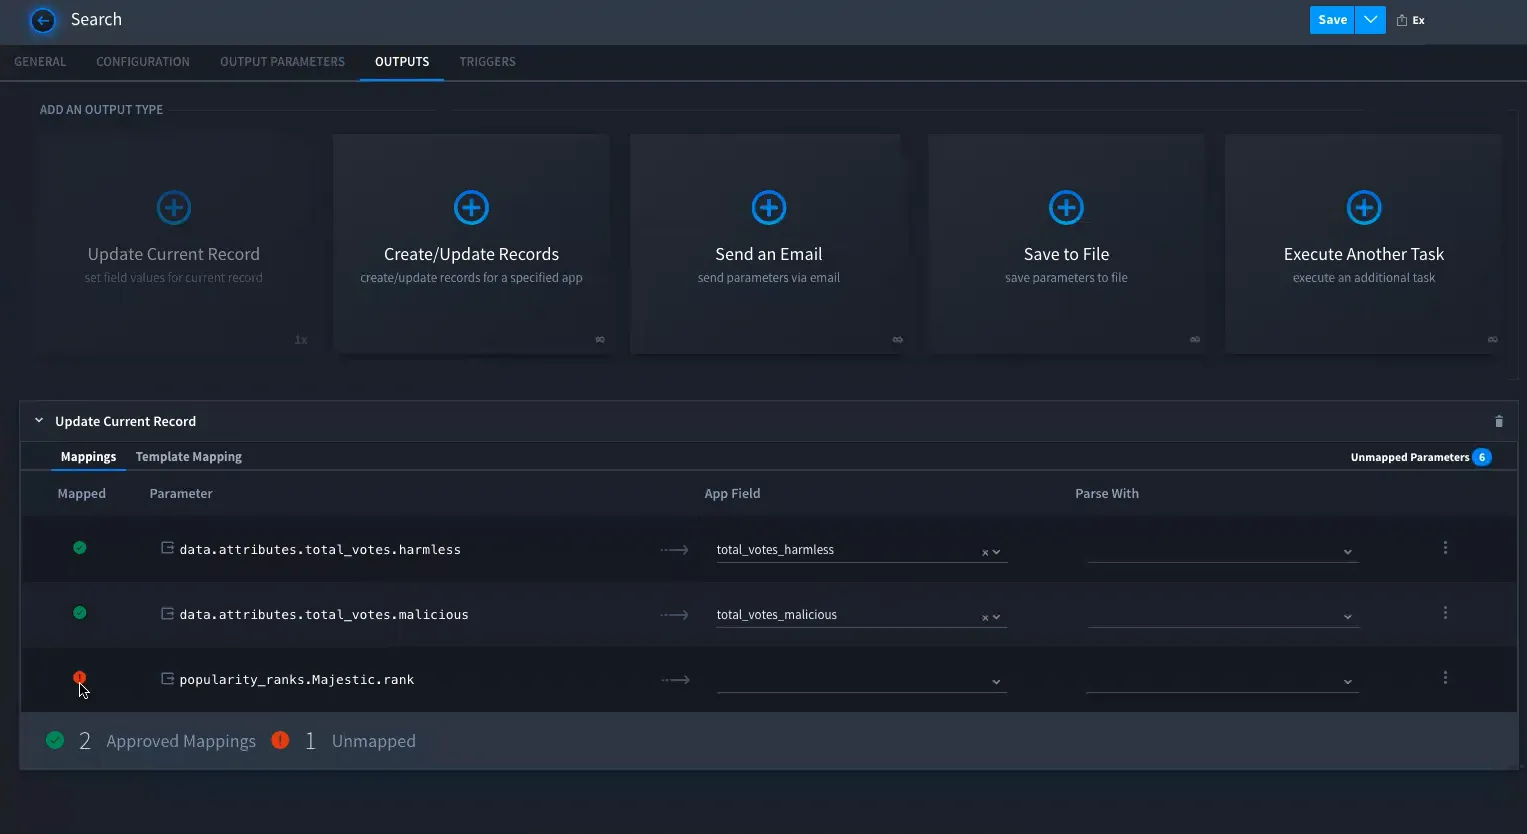Viewport: 1527px width, 834px height.
Task: Select the Mappings tab
Action: coord(89,457)
